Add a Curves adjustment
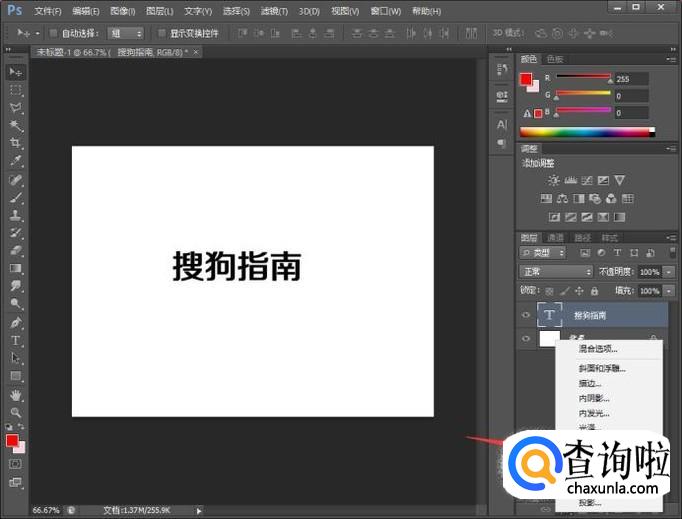 pos(587,180)
